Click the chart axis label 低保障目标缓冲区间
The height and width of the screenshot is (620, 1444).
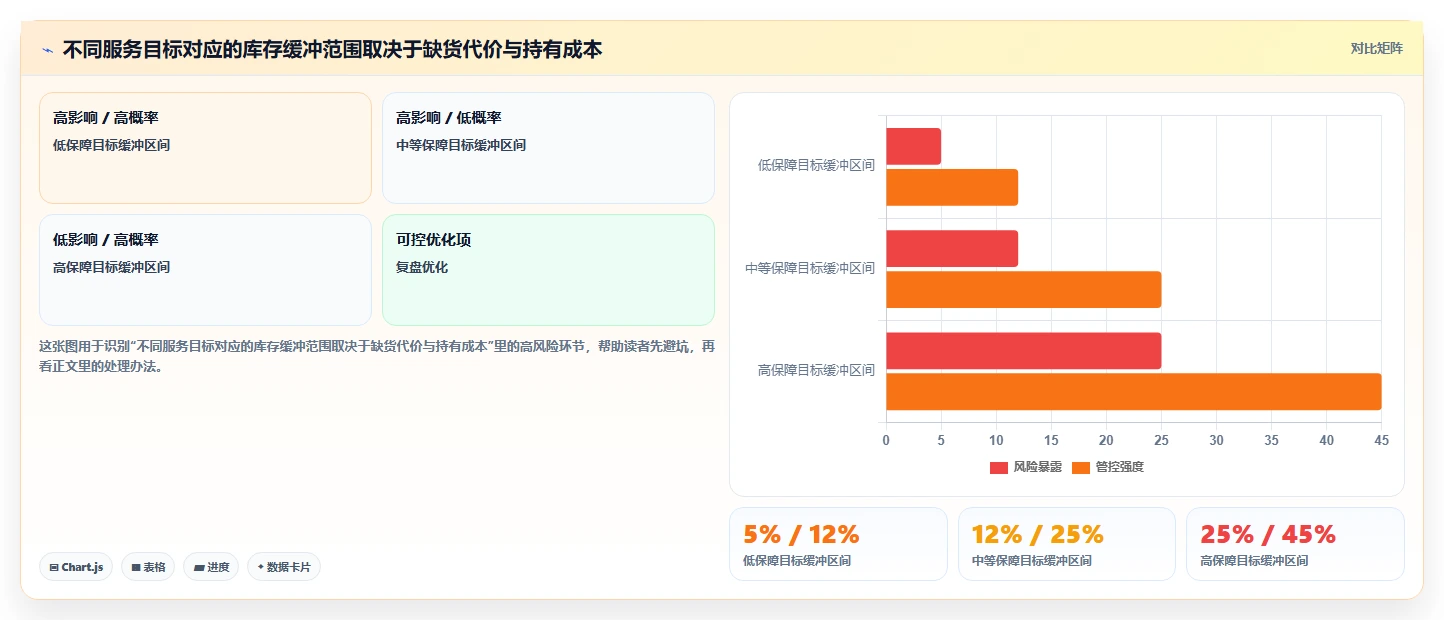[x=816, y=166]
